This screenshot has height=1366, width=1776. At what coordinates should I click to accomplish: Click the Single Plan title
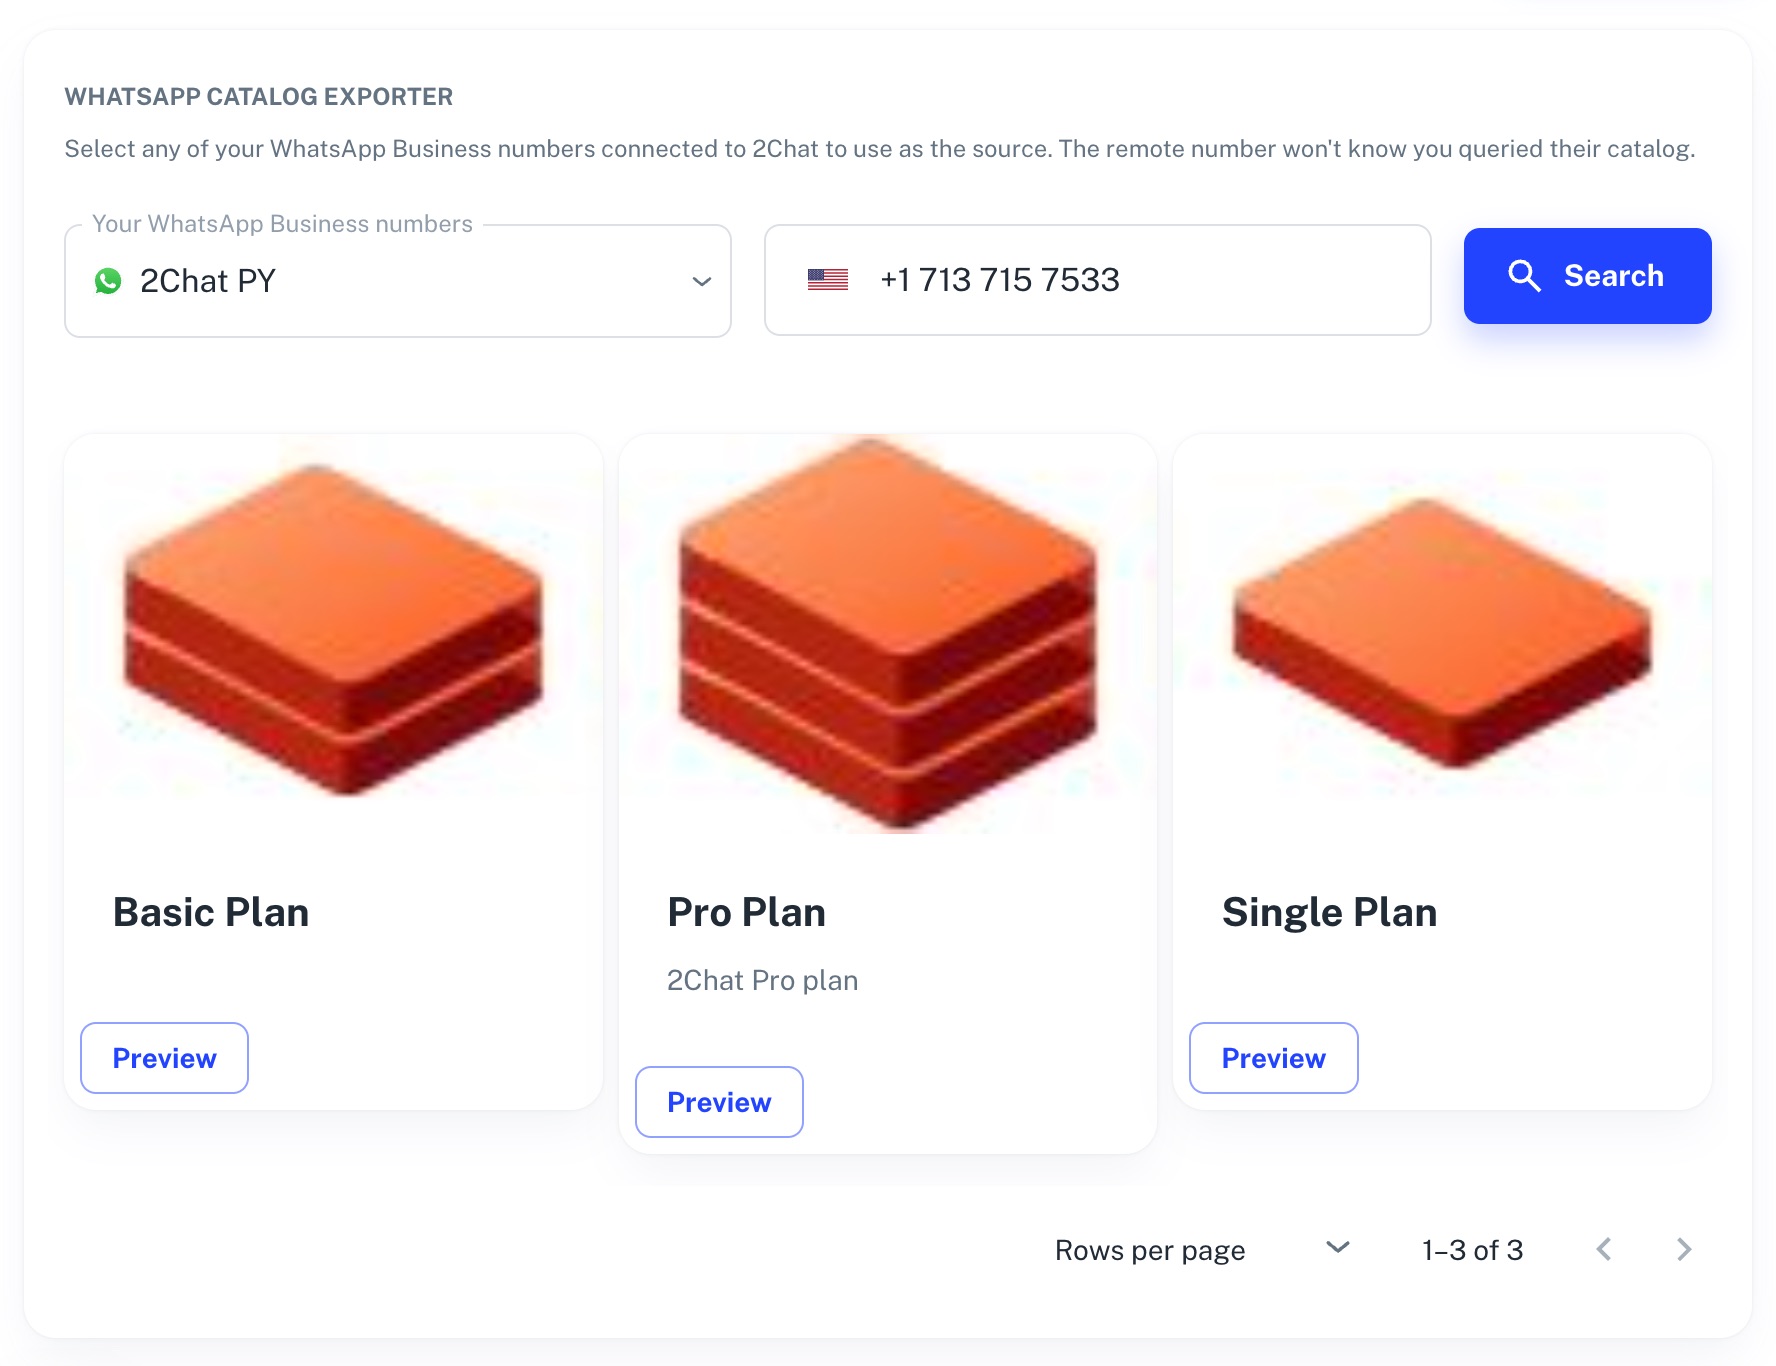point(1329,912)
